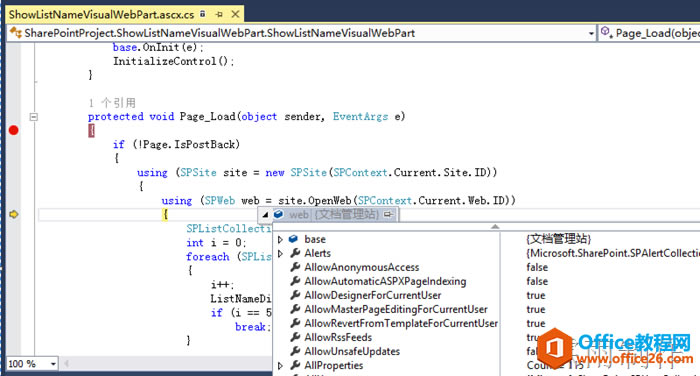The height and width of the screenshot is (376, 700).
Task: Open the 100 % zoom dropdown
Action: (53, 364)
